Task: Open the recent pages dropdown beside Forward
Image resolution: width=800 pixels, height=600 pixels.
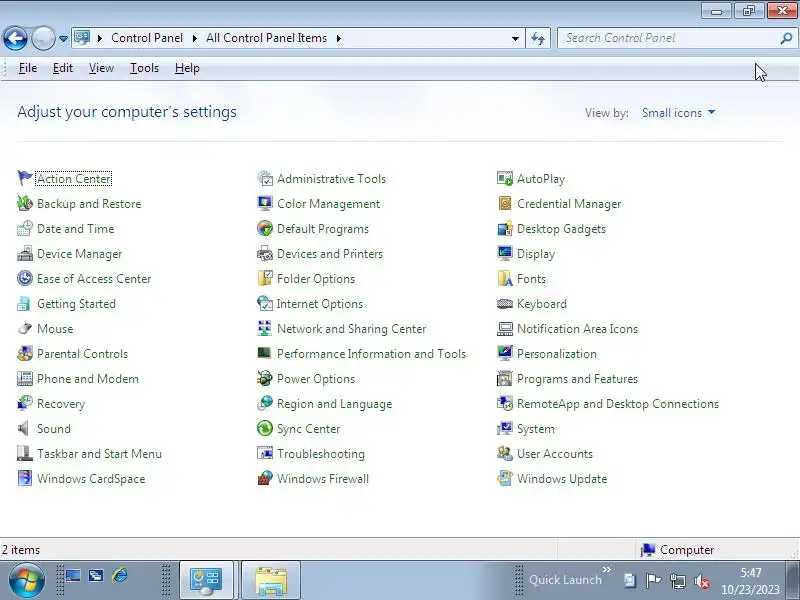Action: (x=63, y=39)
